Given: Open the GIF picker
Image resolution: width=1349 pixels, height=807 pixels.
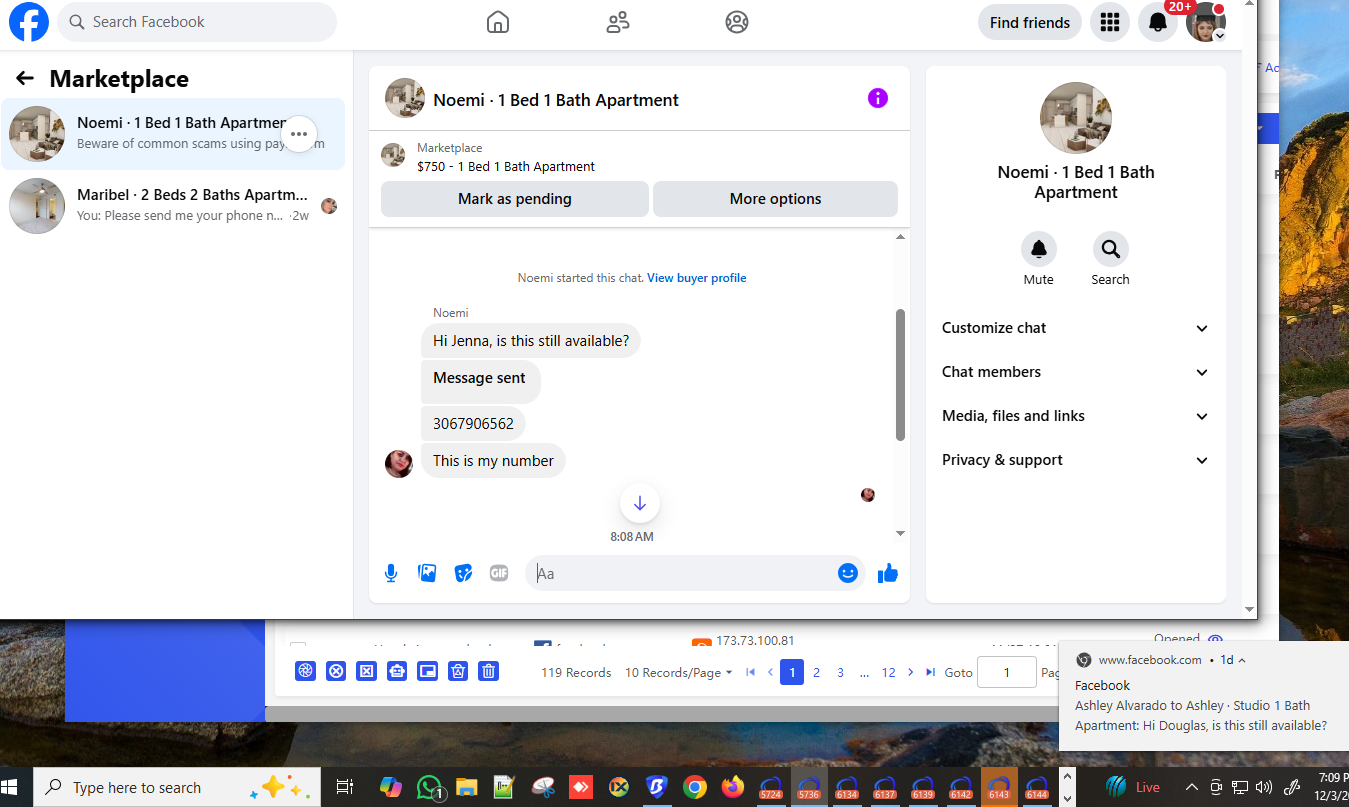Looking at the screenshot, I should [499, 573].
